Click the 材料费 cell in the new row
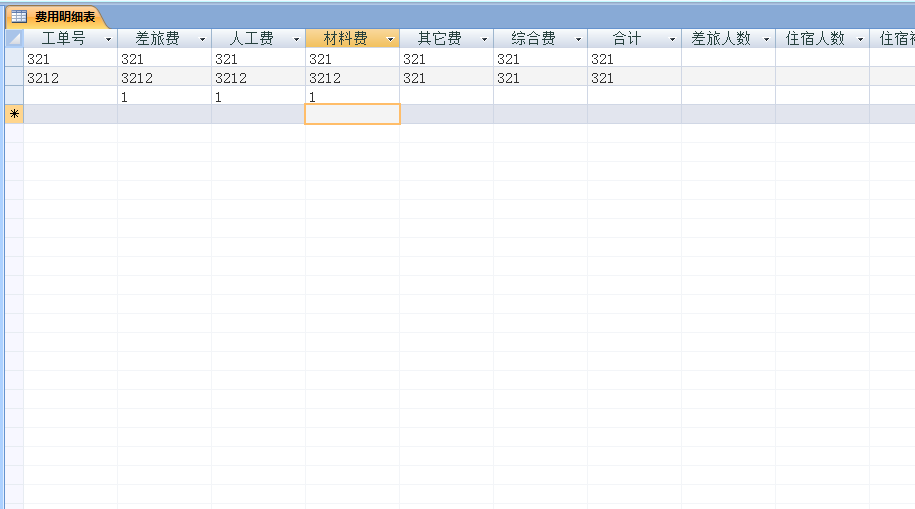Image resolution: width=915 pixels, height=509 pixels. [352, 115]
